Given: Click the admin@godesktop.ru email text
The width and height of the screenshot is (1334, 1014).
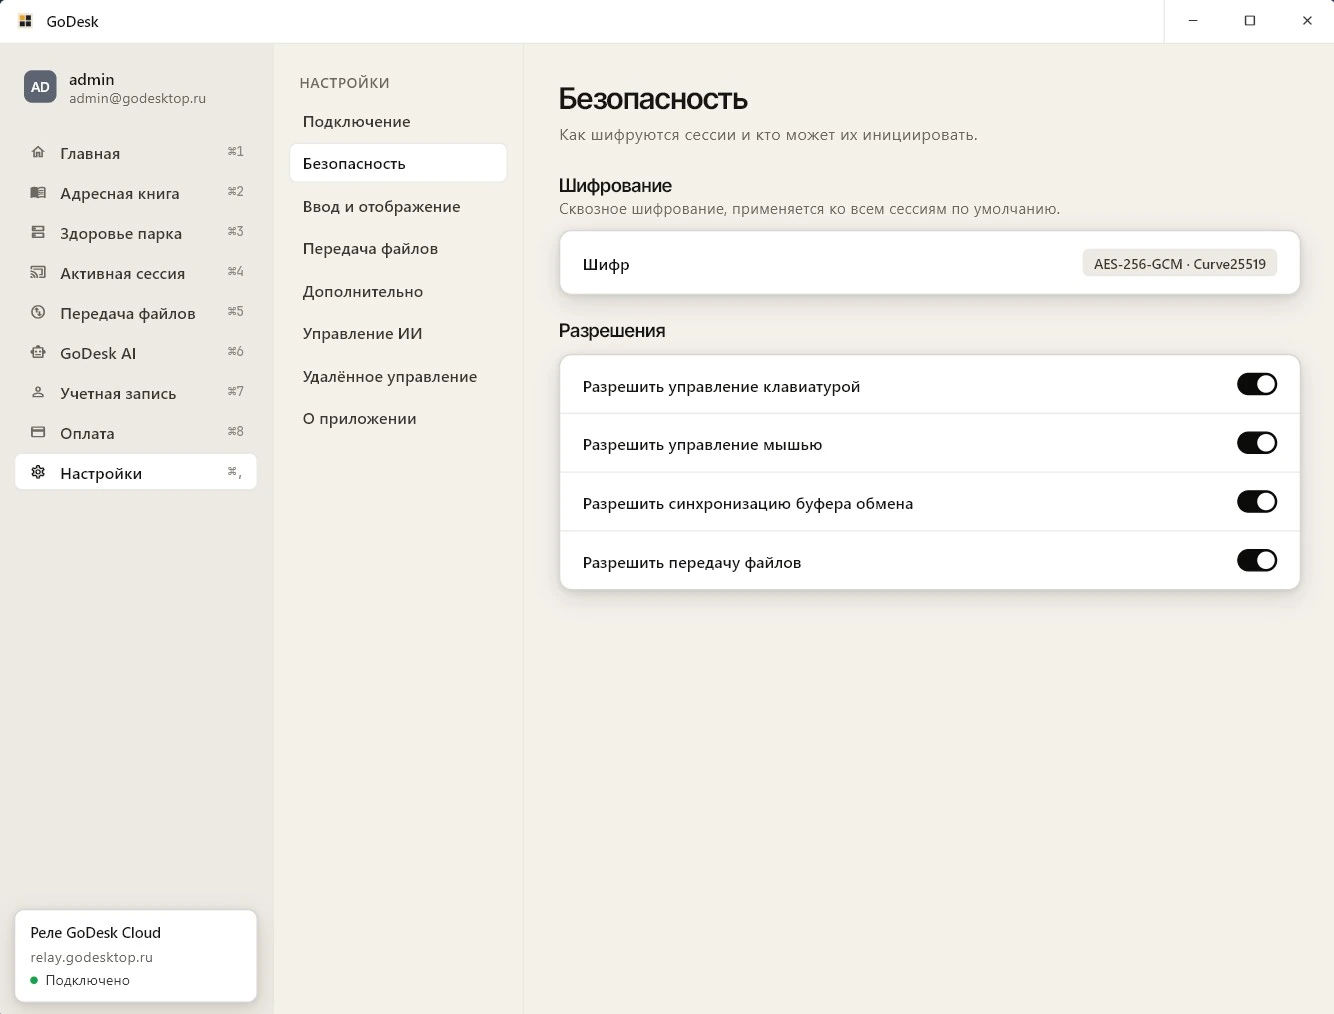Looking at the screenshot, I should click(x=137, y=98).
